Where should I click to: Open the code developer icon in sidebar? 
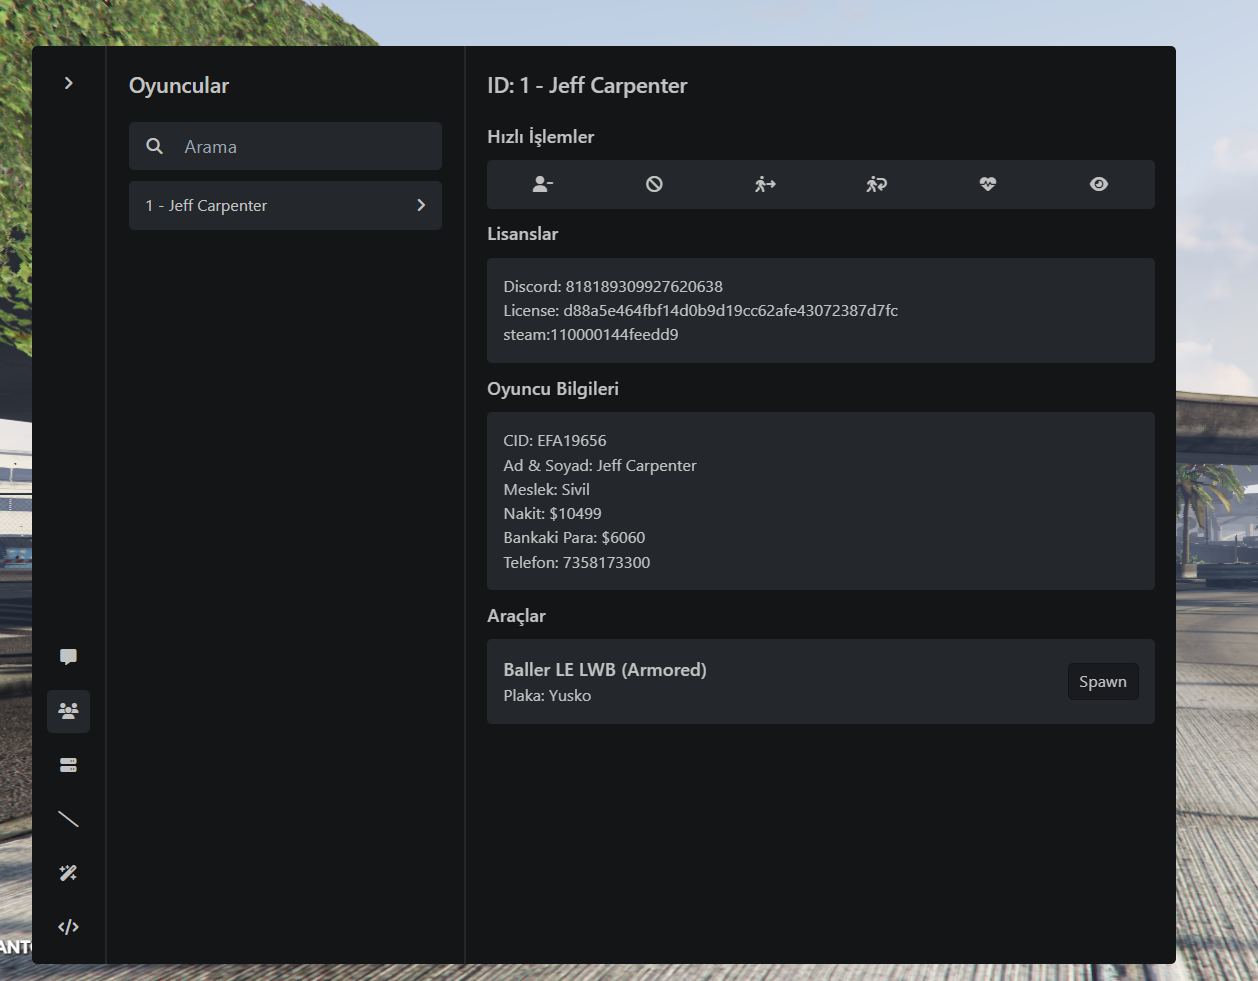[x=68, y=927]
